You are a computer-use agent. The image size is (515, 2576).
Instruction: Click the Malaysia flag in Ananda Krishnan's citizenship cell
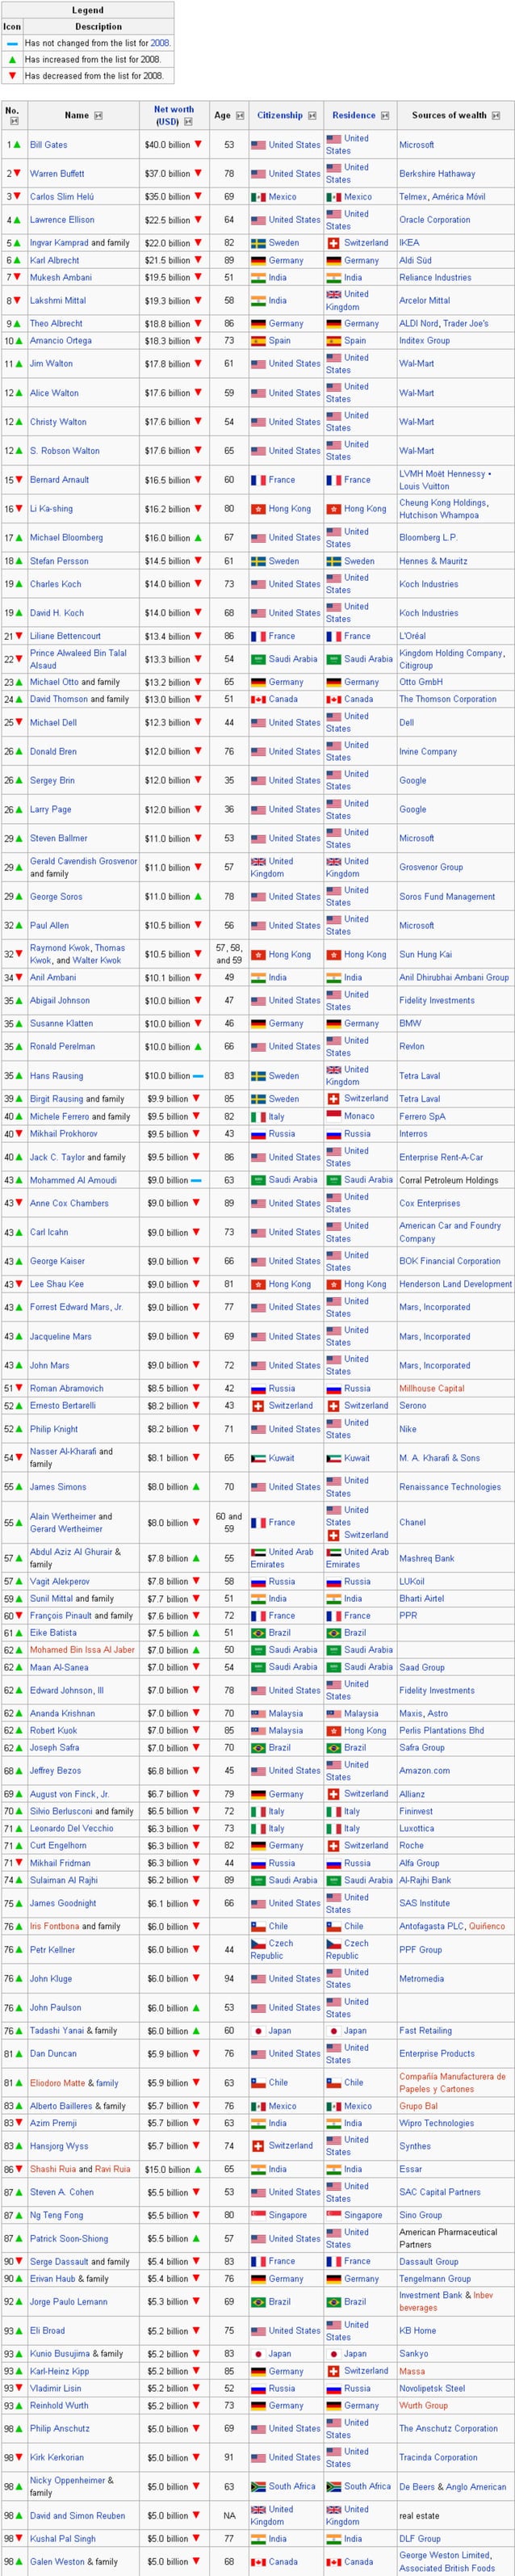(258, 1713)
